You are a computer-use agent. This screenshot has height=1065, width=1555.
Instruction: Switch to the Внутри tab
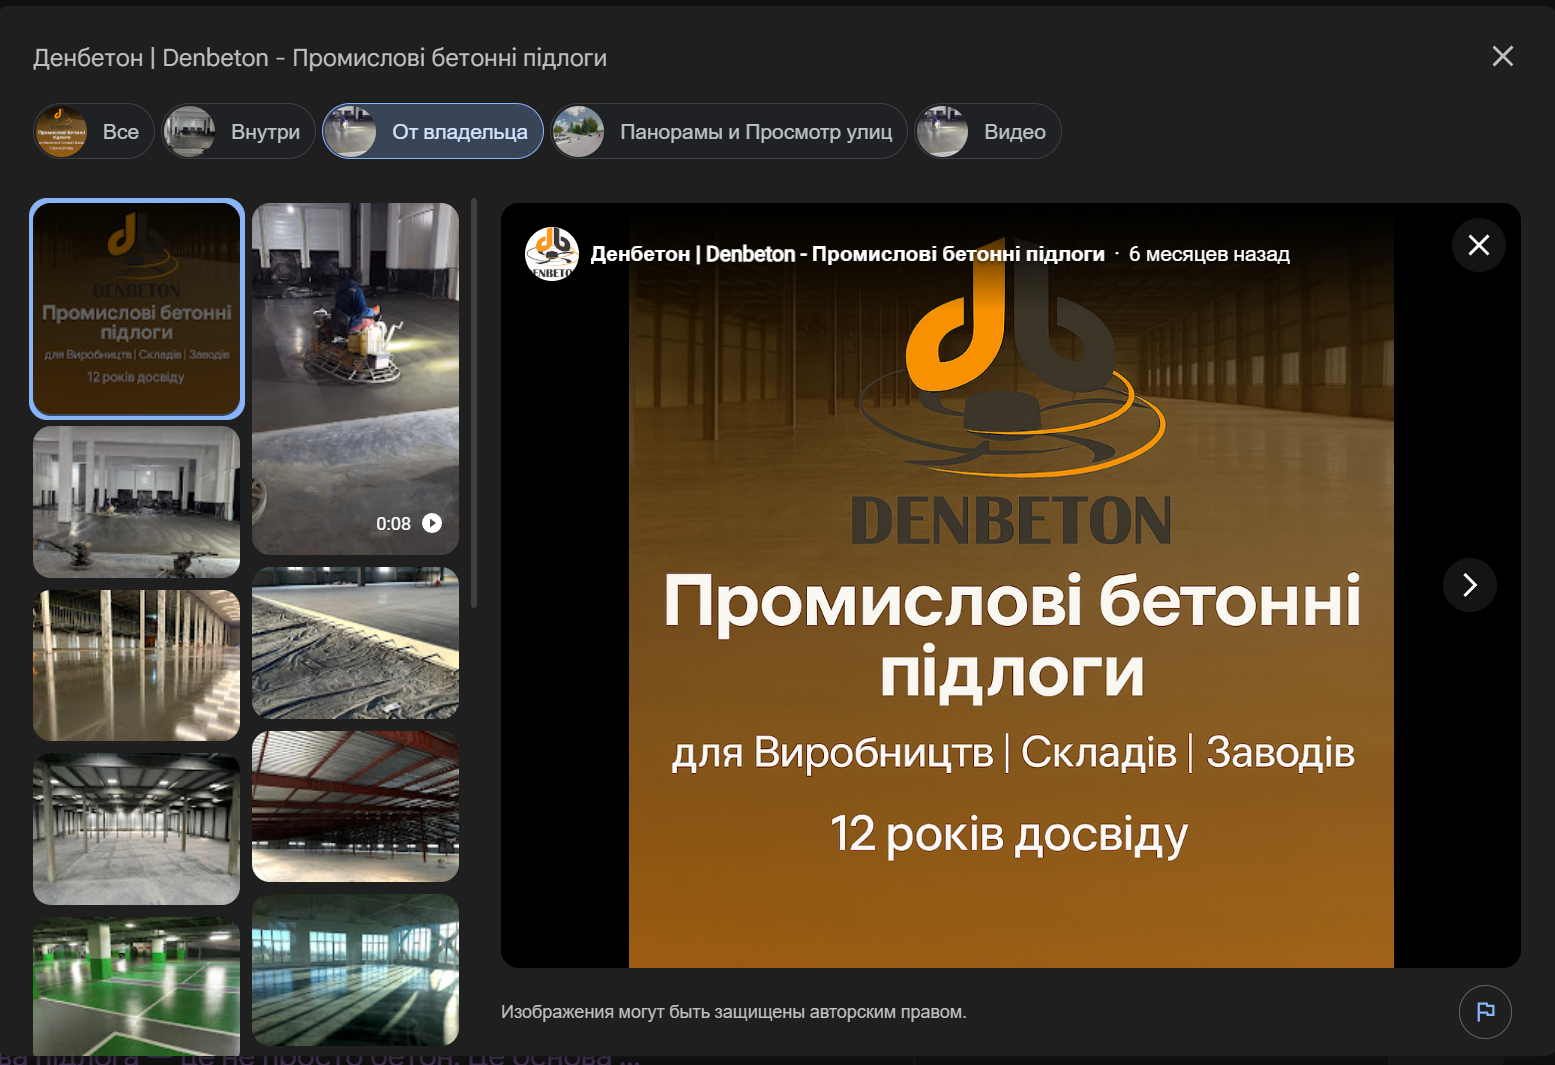pos(239,131)
